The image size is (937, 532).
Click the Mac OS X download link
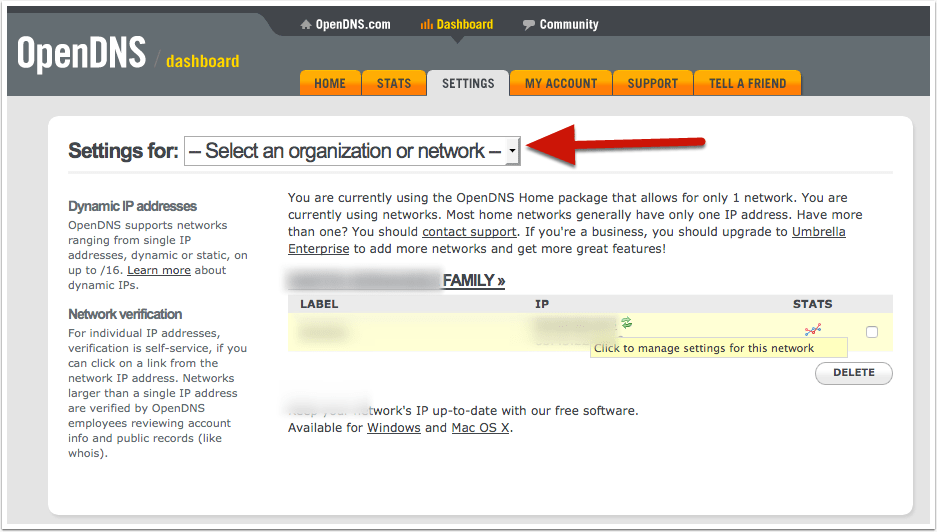coord(480,427)
